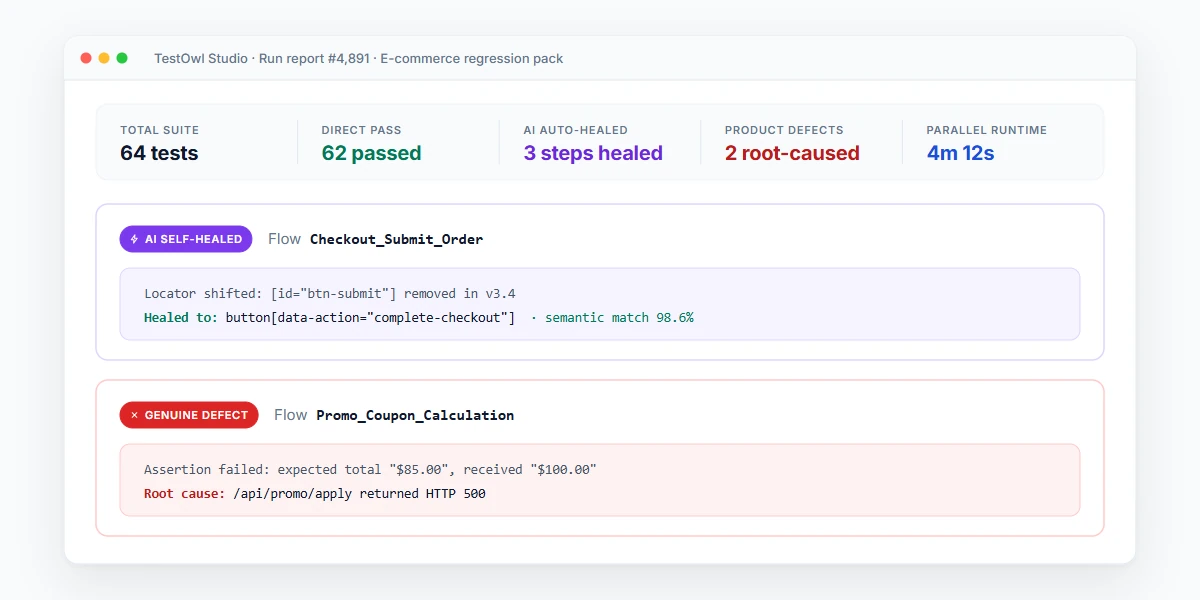Select the "PRODUCT DEFECTS" stat label
Screen dimensions: 1200x600
784,130
